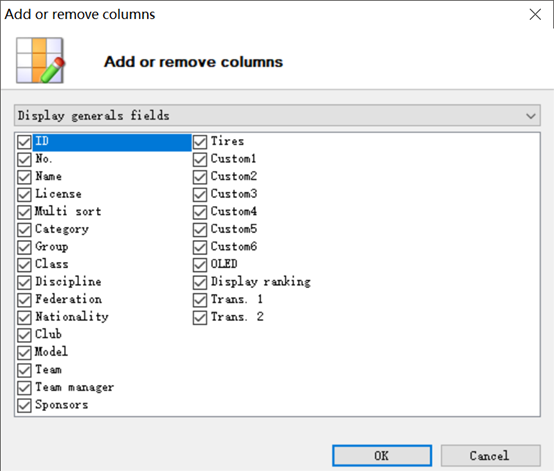Toggle the Sponsors checkbox
The width and height of the screenshot is (554, 471).
[x=24, y=405]
